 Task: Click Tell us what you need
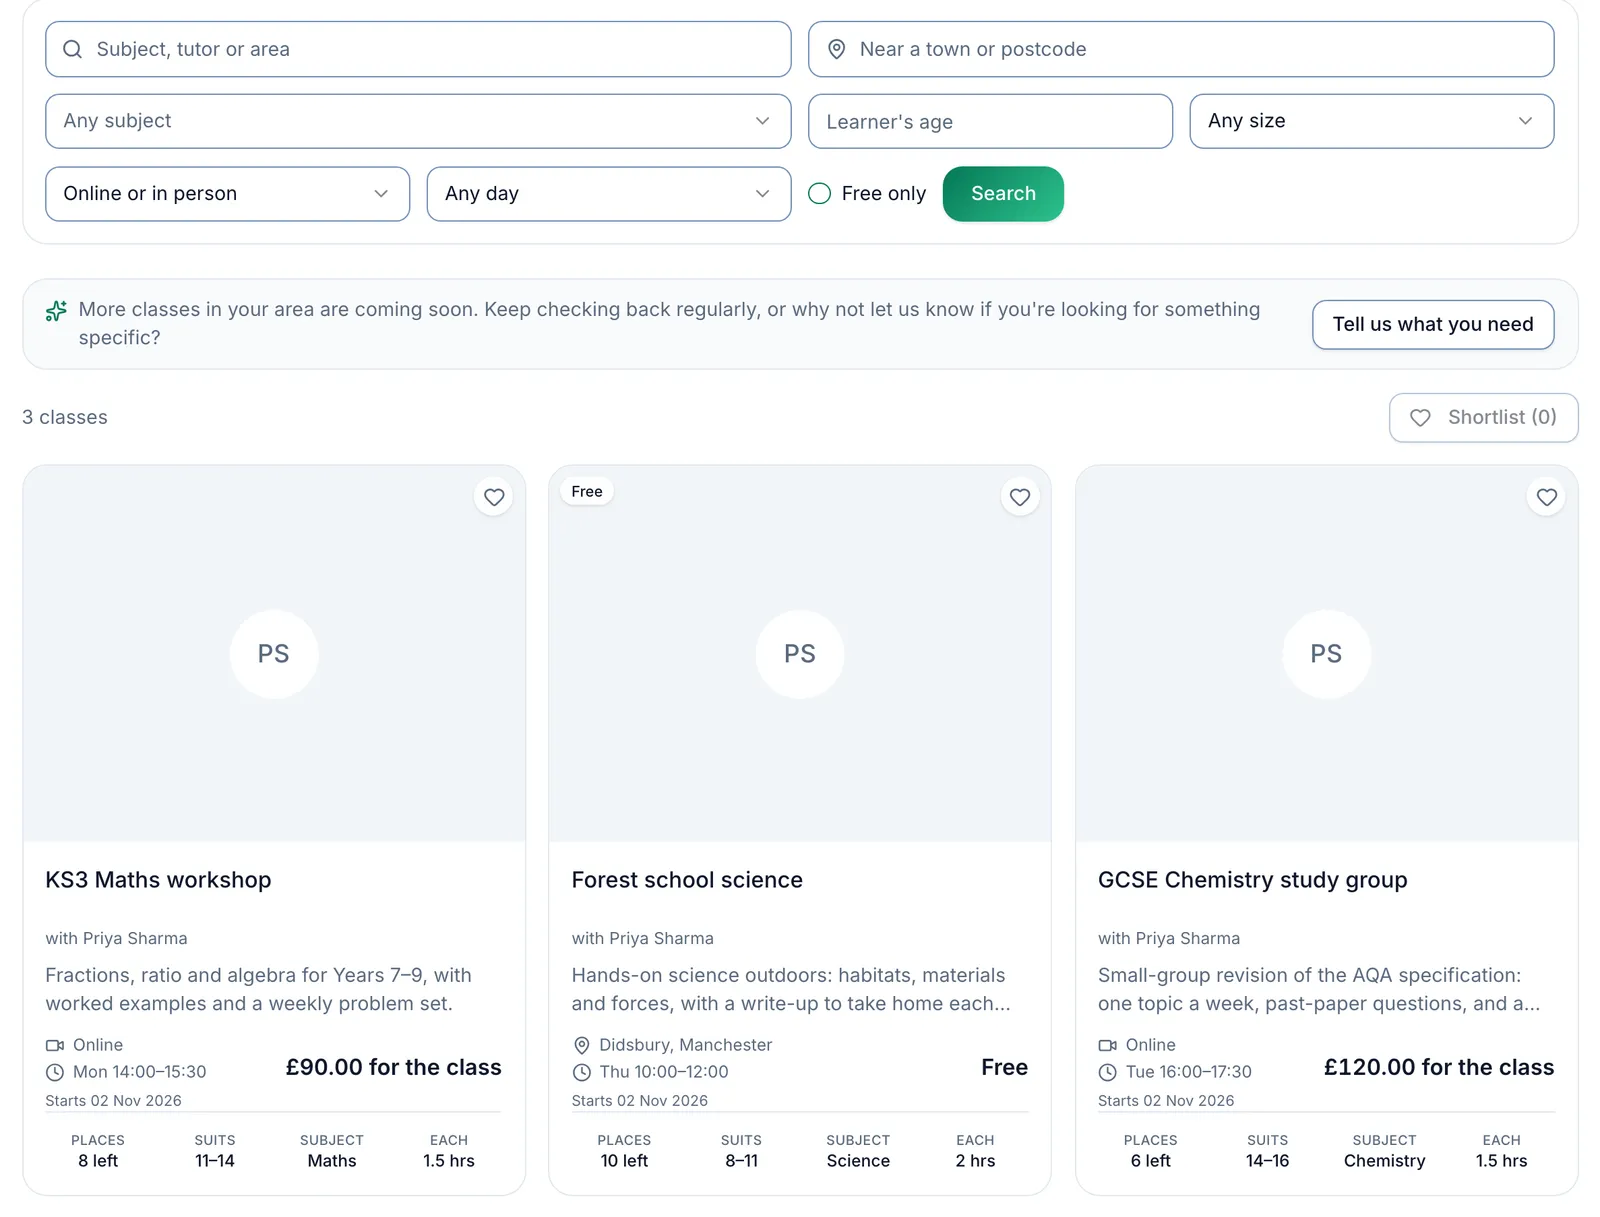(x=1433, y=324)
